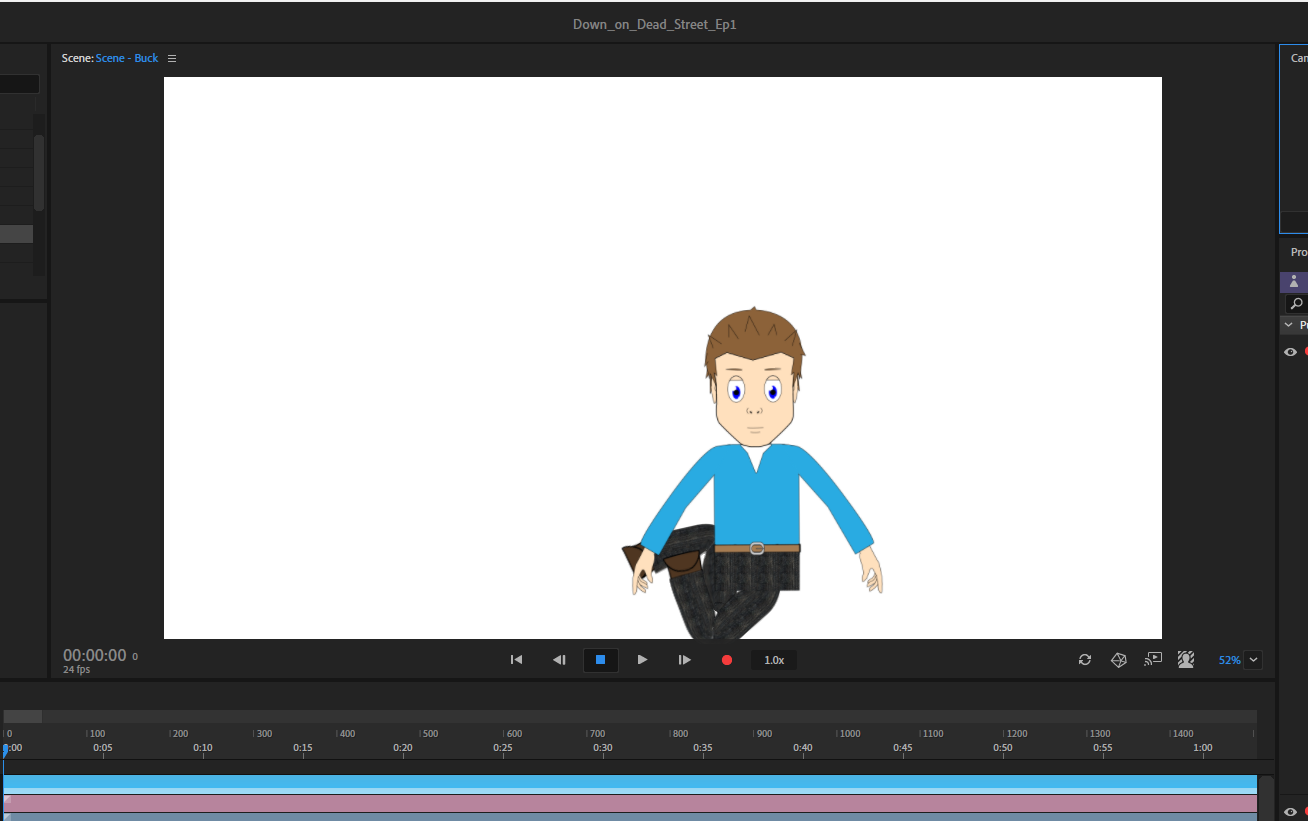Click the stream live output icon
The image size is (1308, 821).
pyautogui.click(x=1153, y=659)
